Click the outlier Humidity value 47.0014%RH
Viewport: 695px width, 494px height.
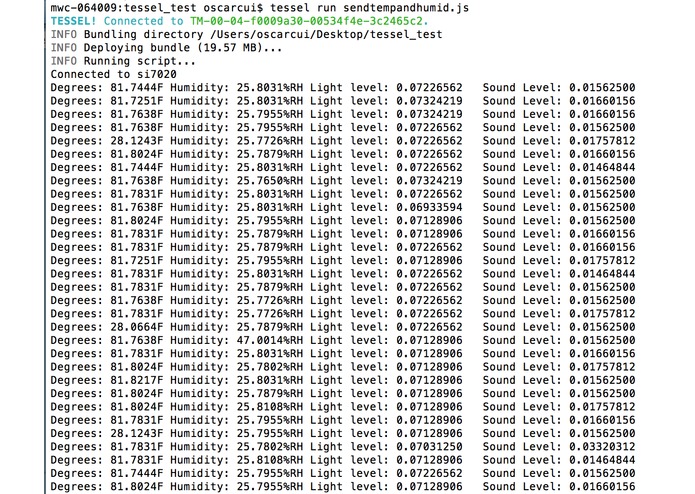[269, 340]
